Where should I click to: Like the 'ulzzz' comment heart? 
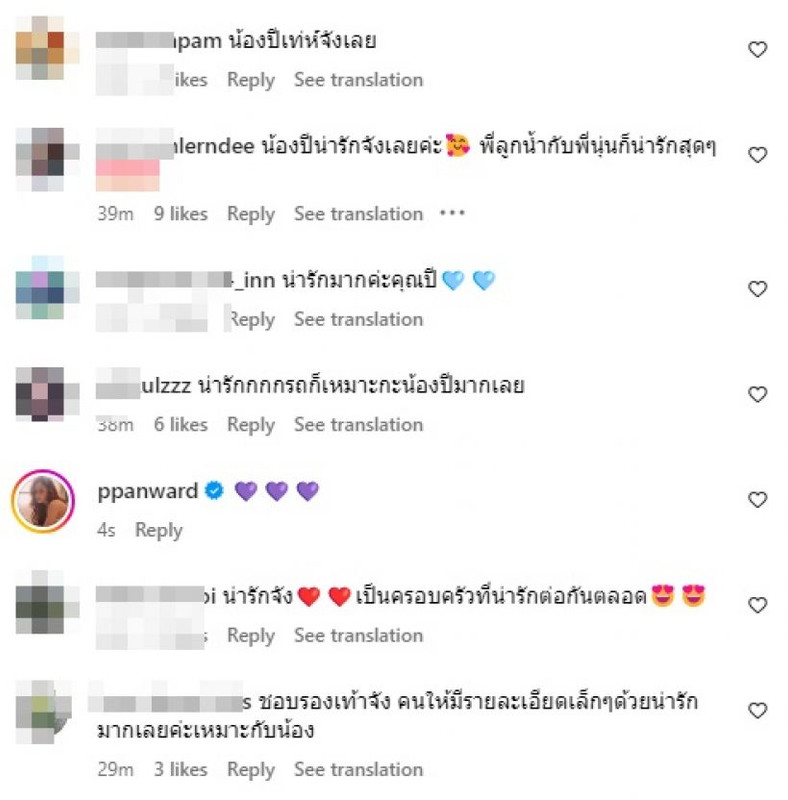pos(757,394)
